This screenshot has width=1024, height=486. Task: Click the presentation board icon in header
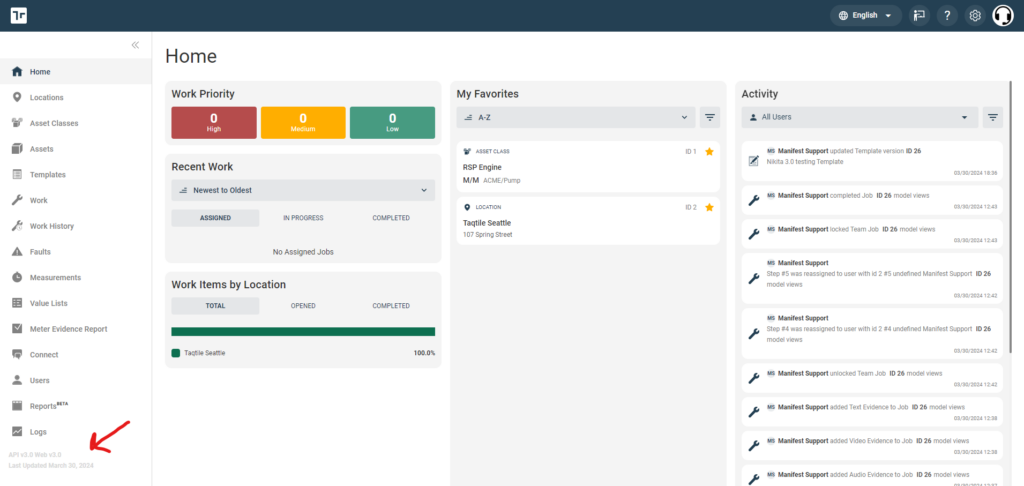coord(920,15)
